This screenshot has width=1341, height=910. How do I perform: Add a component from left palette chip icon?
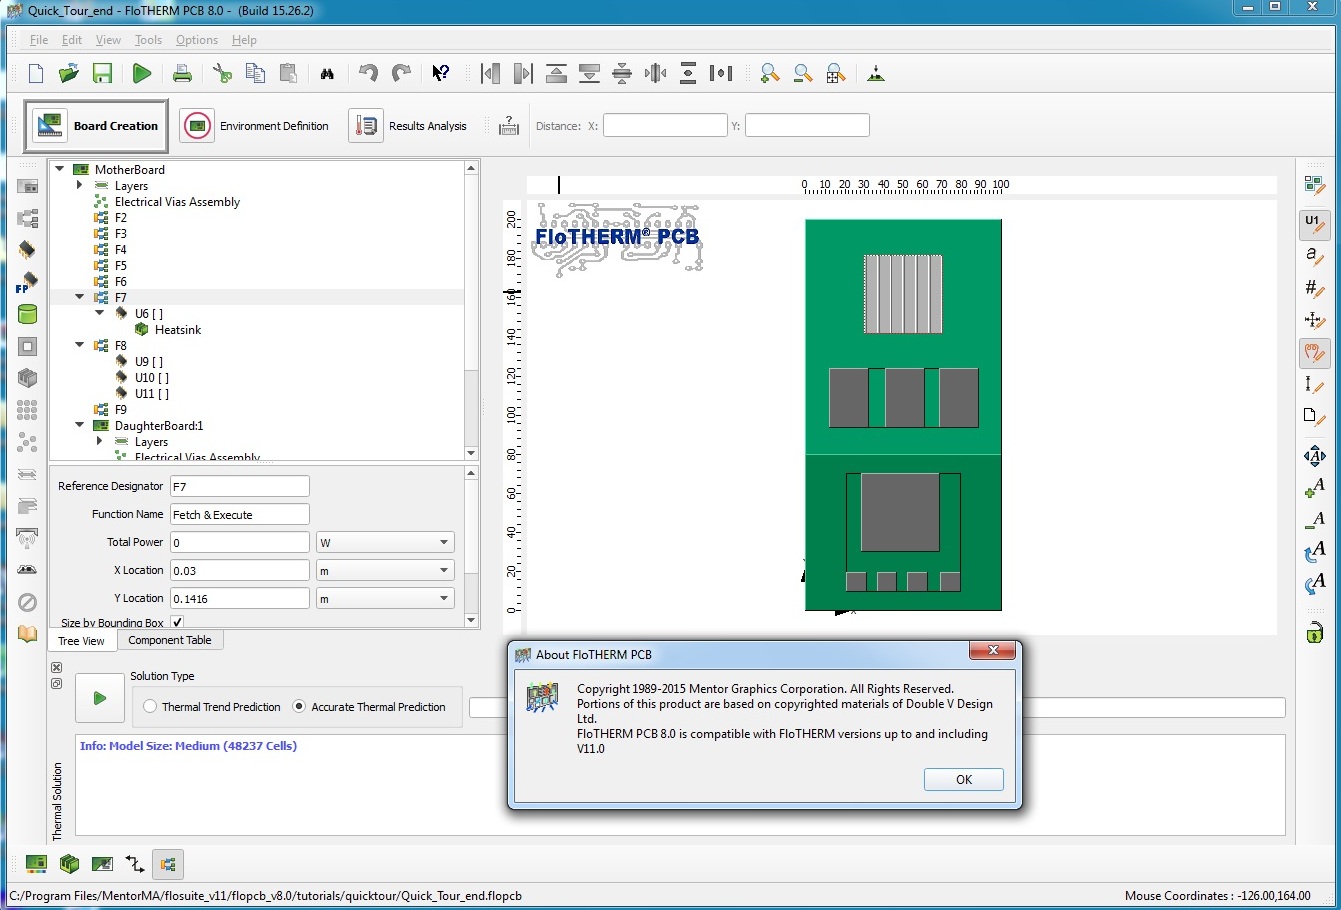coord(27,249)
